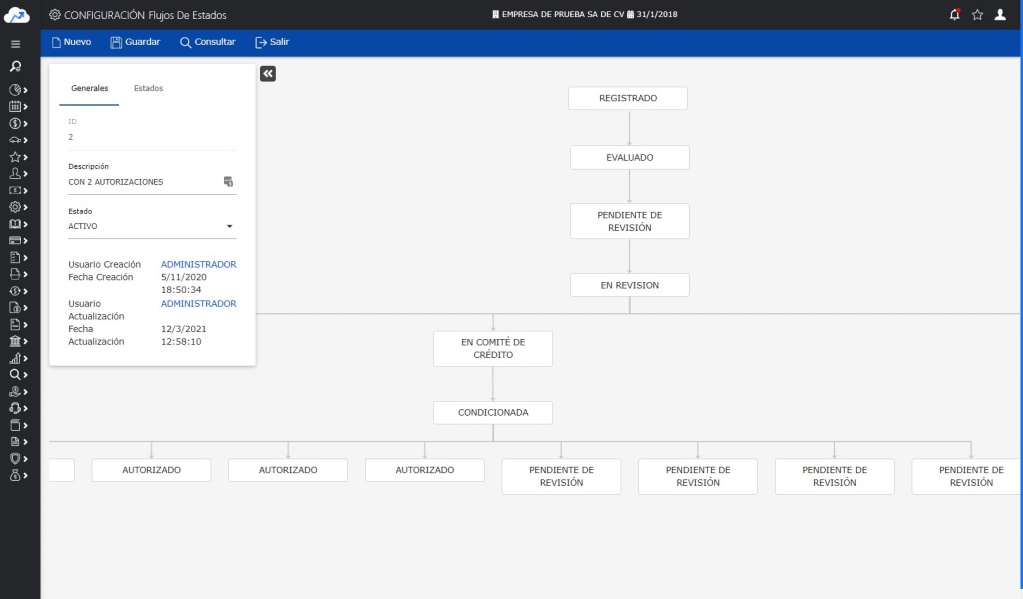Click the sidebar search menu icon

pos(15,67)
